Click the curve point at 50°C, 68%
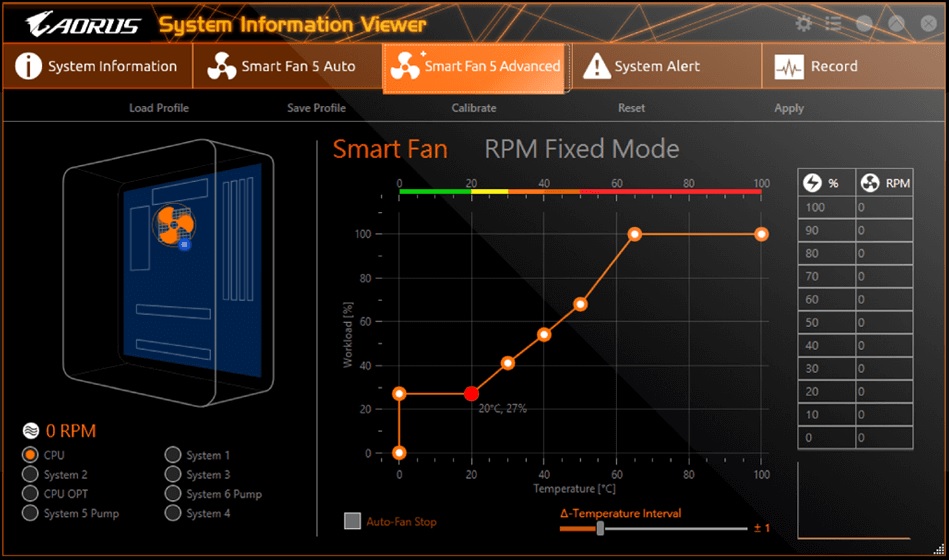 [580, 304]
